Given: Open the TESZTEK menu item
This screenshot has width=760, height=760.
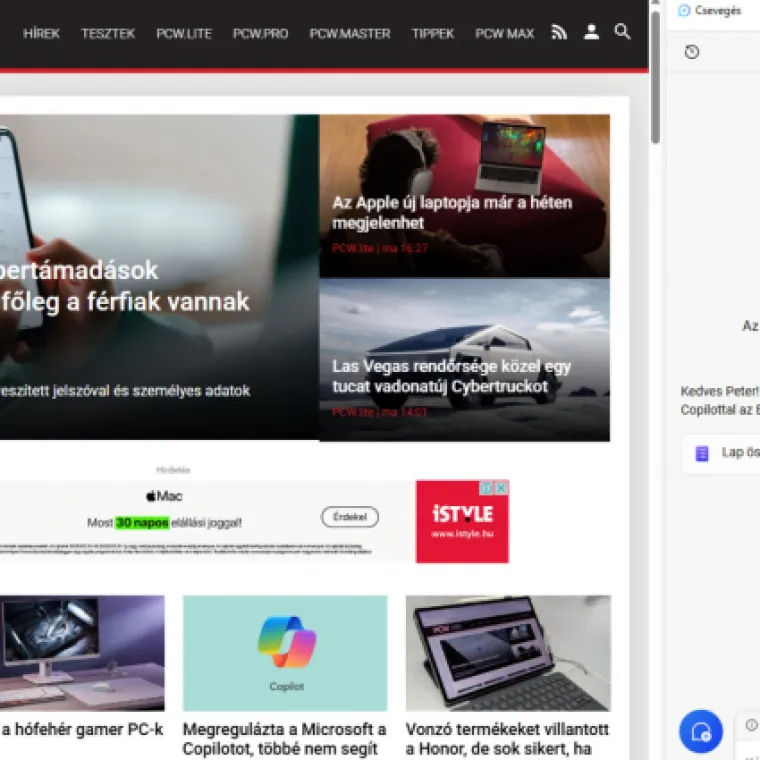Looking at the screenshot, I should pyautogui.click(x=108, y=33).
